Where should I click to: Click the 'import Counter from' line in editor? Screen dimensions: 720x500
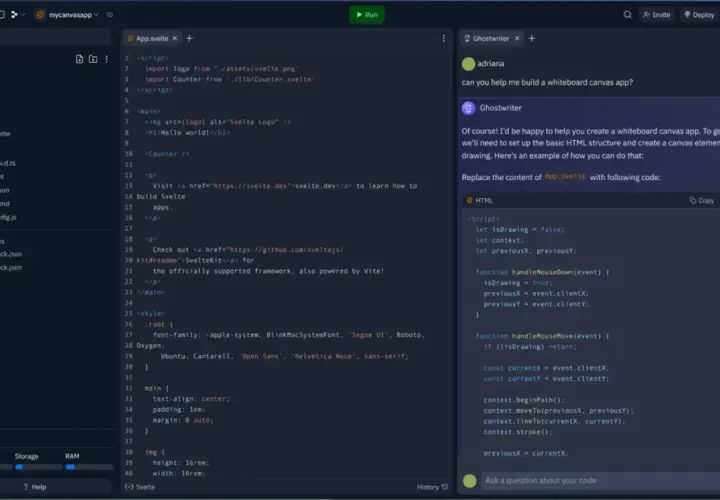[230, 79]
